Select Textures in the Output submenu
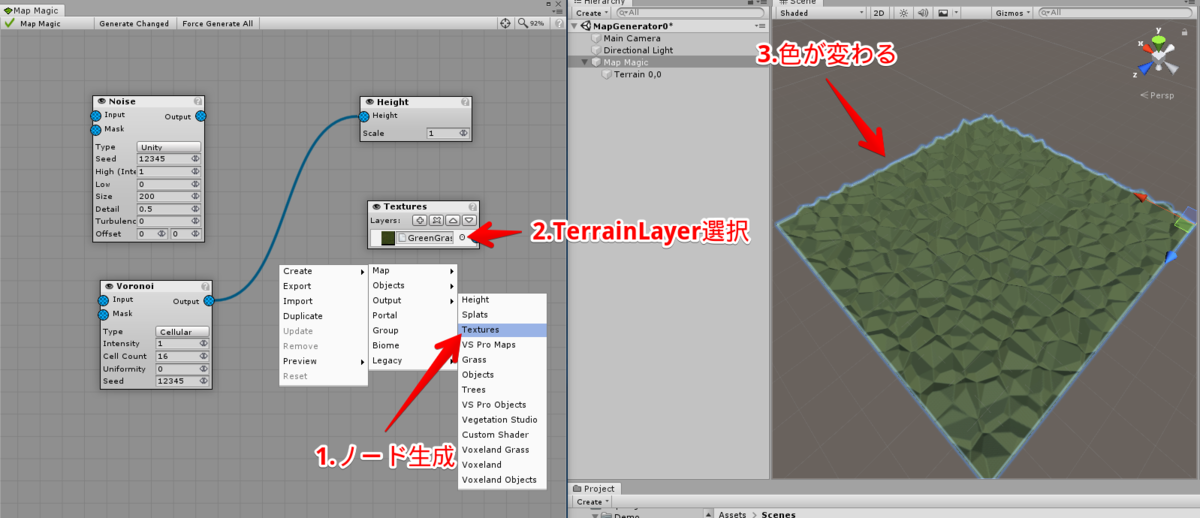1200x518 pixels. (503, 329)
